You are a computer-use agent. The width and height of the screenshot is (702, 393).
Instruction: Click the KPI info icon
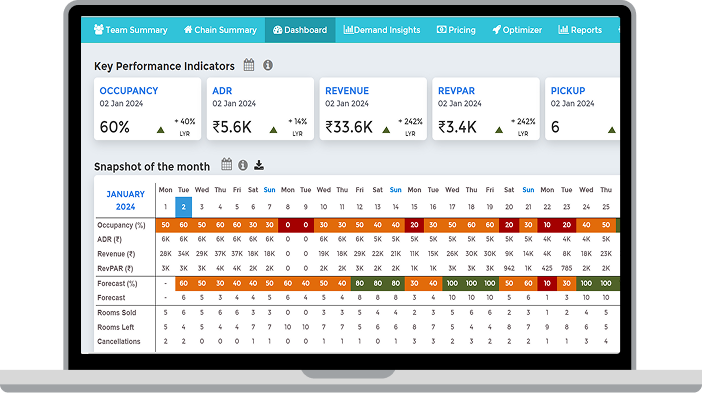tap(268, 65)
